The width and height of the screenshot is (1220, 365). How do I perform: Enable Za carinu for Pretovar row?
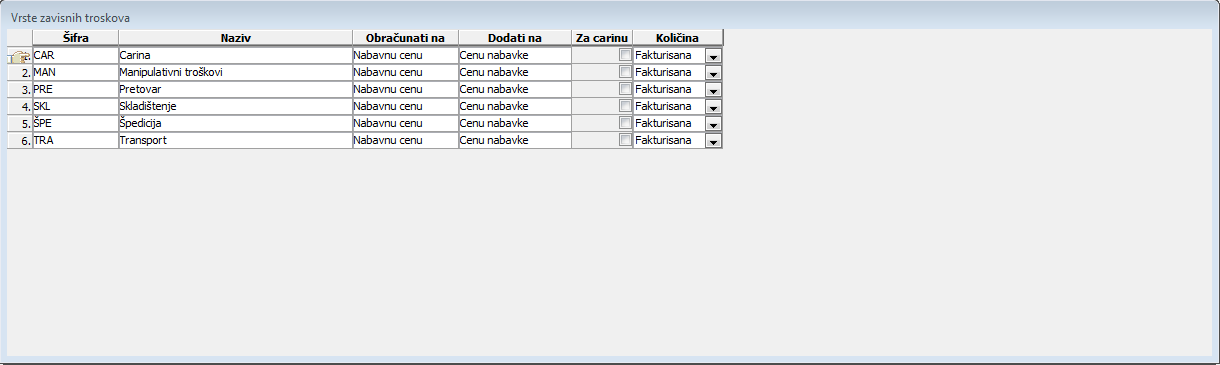(x=626, y=89)
